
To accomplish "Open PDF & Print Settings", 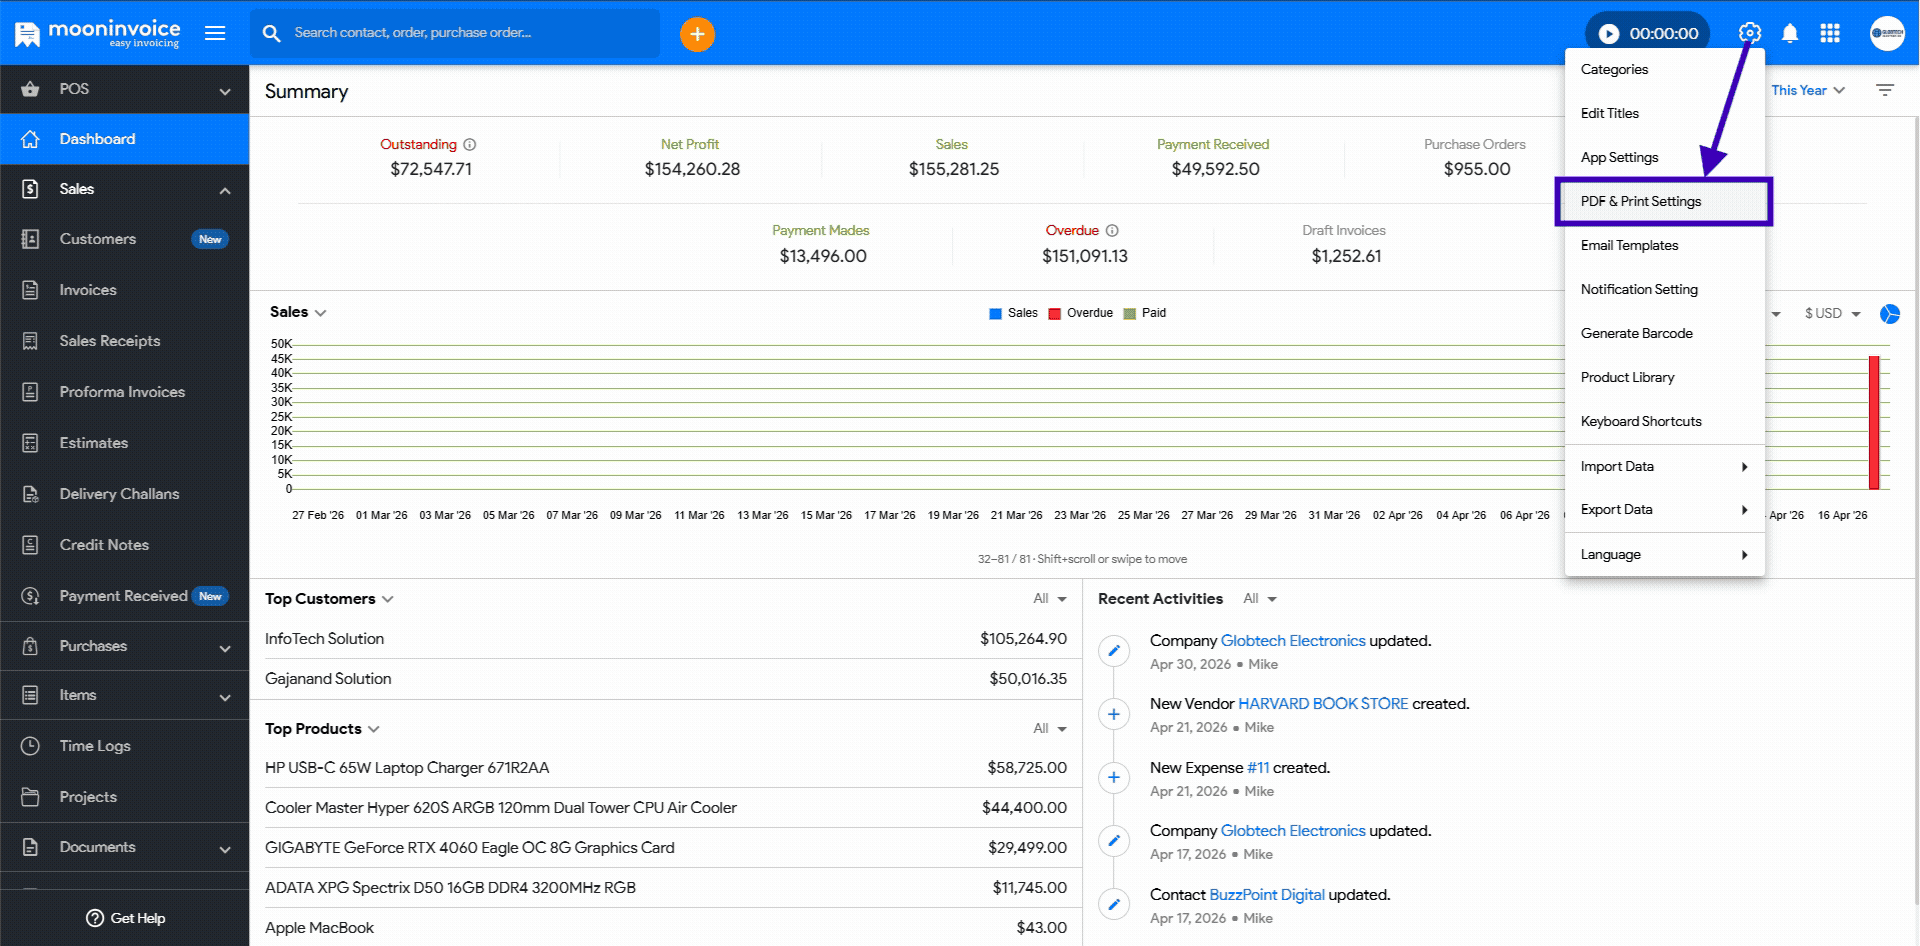I will tap(1664, 201).
